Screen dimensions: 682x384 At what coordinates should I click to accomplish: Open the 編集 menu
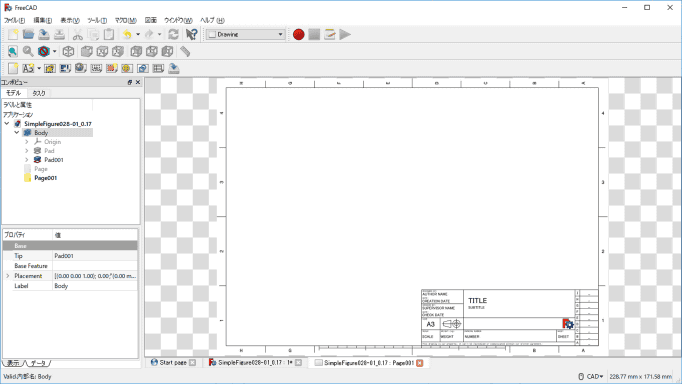coord(43,20)
